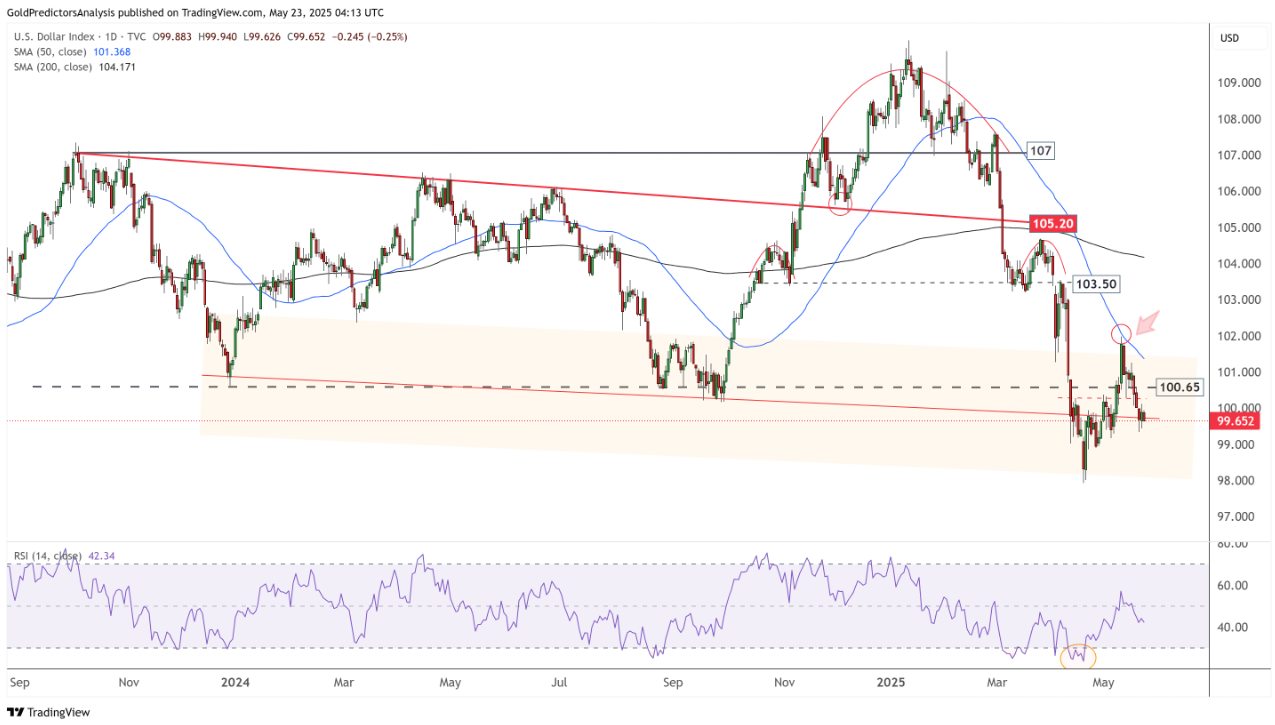The height and width of the screenshot is (725, 1275).
Task: Click the red 105.20 trendline label
Action: pos(1052,224)
